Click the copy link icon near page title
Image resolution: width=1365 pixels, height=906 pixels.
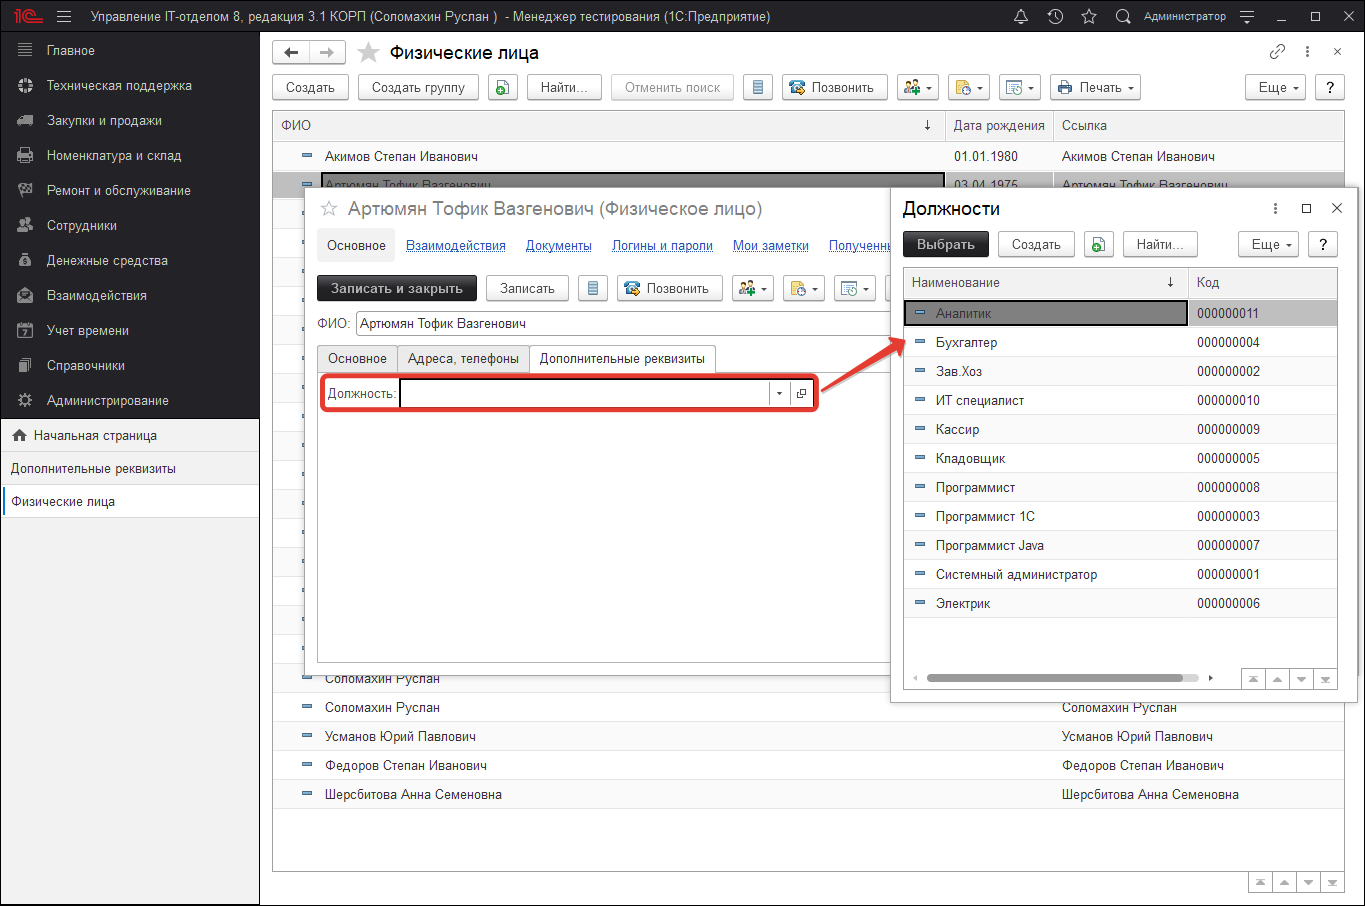click(1277, 52)
